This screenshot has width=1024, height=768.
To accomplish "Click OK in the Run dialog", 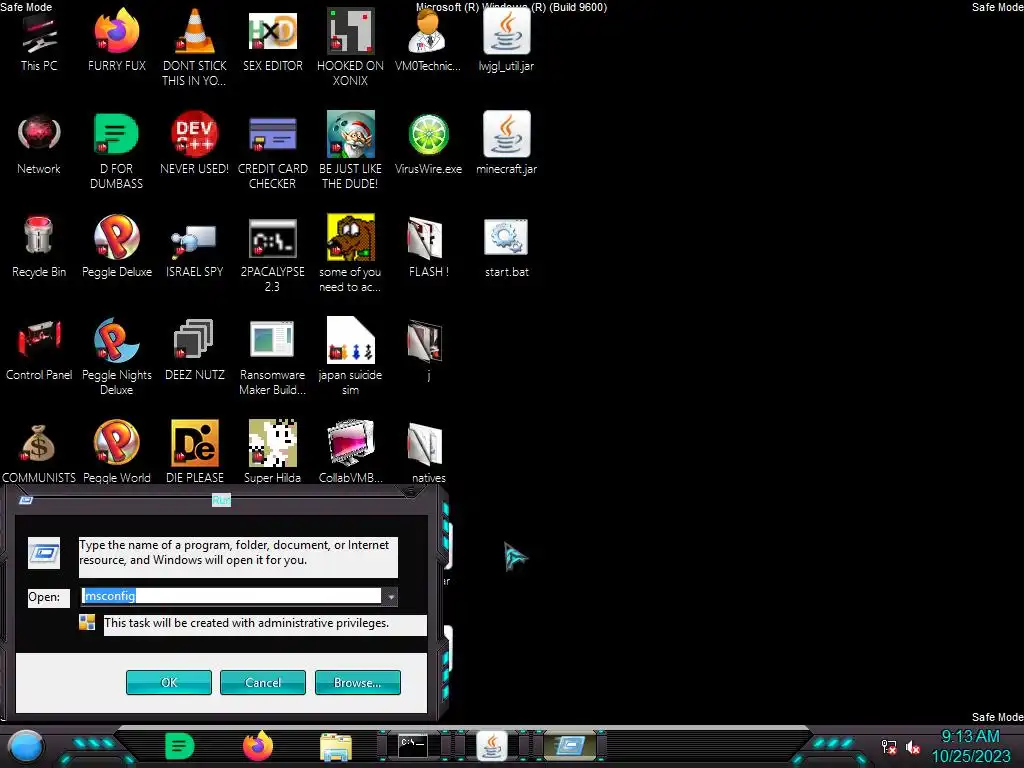I will coord(168,682).
